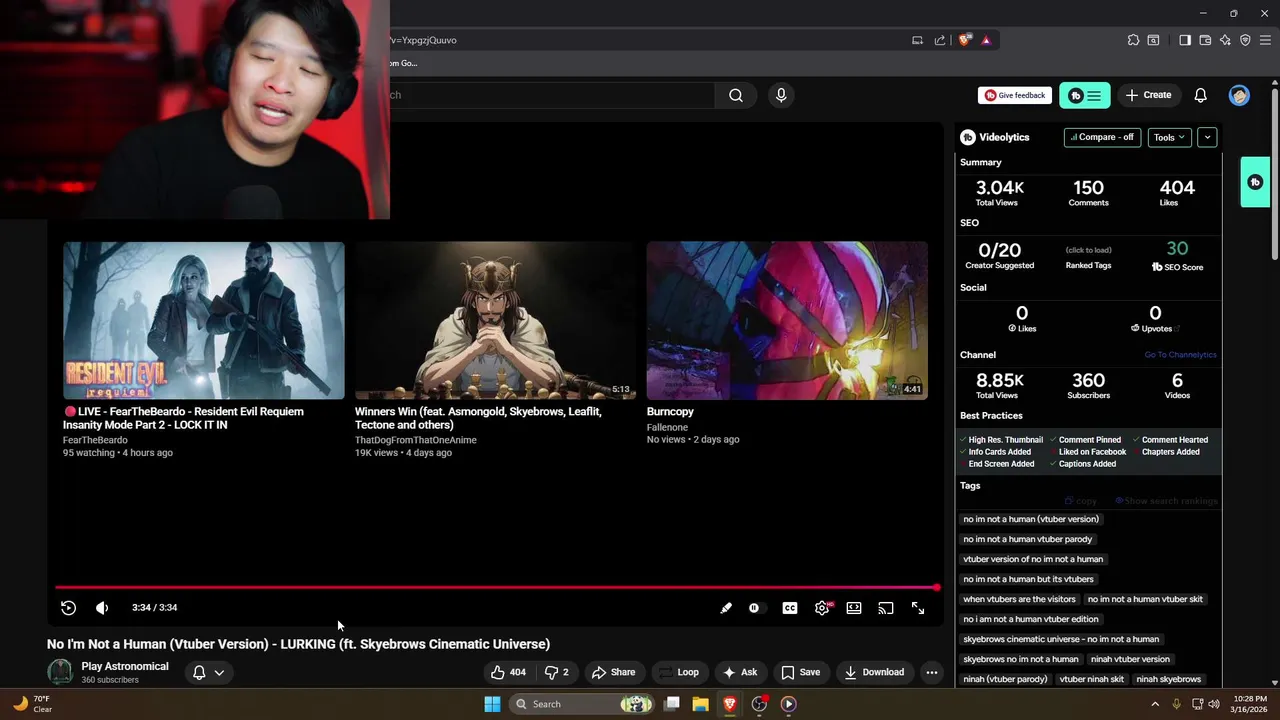Select tag 'vtuber ninah skit'
Screen dimensions: 1280x720
pyautogui.click(x=1091, y=679)
